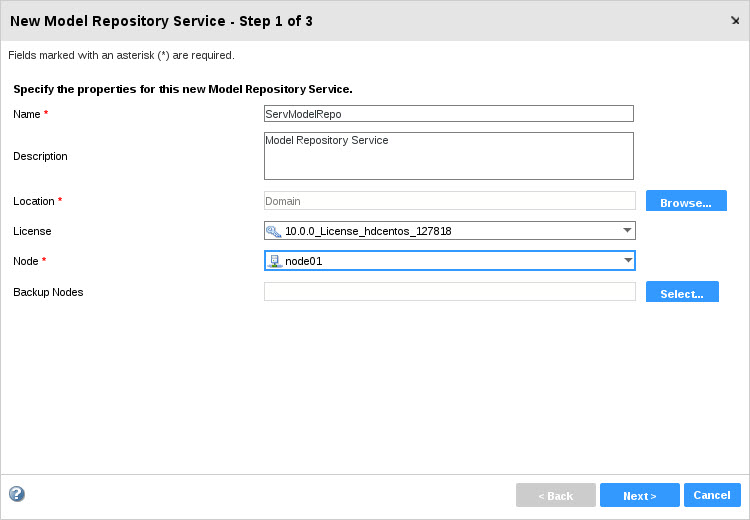The height and width of the screenshot is (520, 750).
Task: Expand the Node dropdown arrow
Action: click(628, 260)
